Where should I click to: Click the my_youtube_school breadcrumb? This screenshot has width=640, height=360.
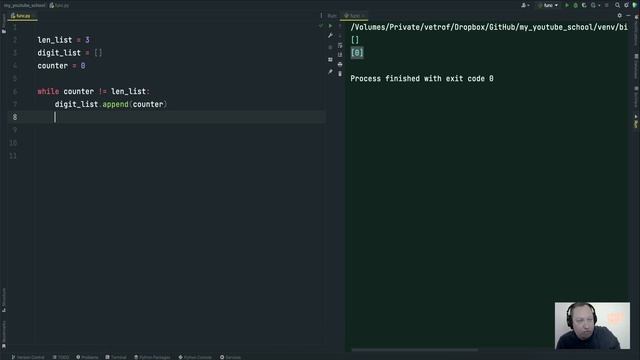(x=24, y=5)
